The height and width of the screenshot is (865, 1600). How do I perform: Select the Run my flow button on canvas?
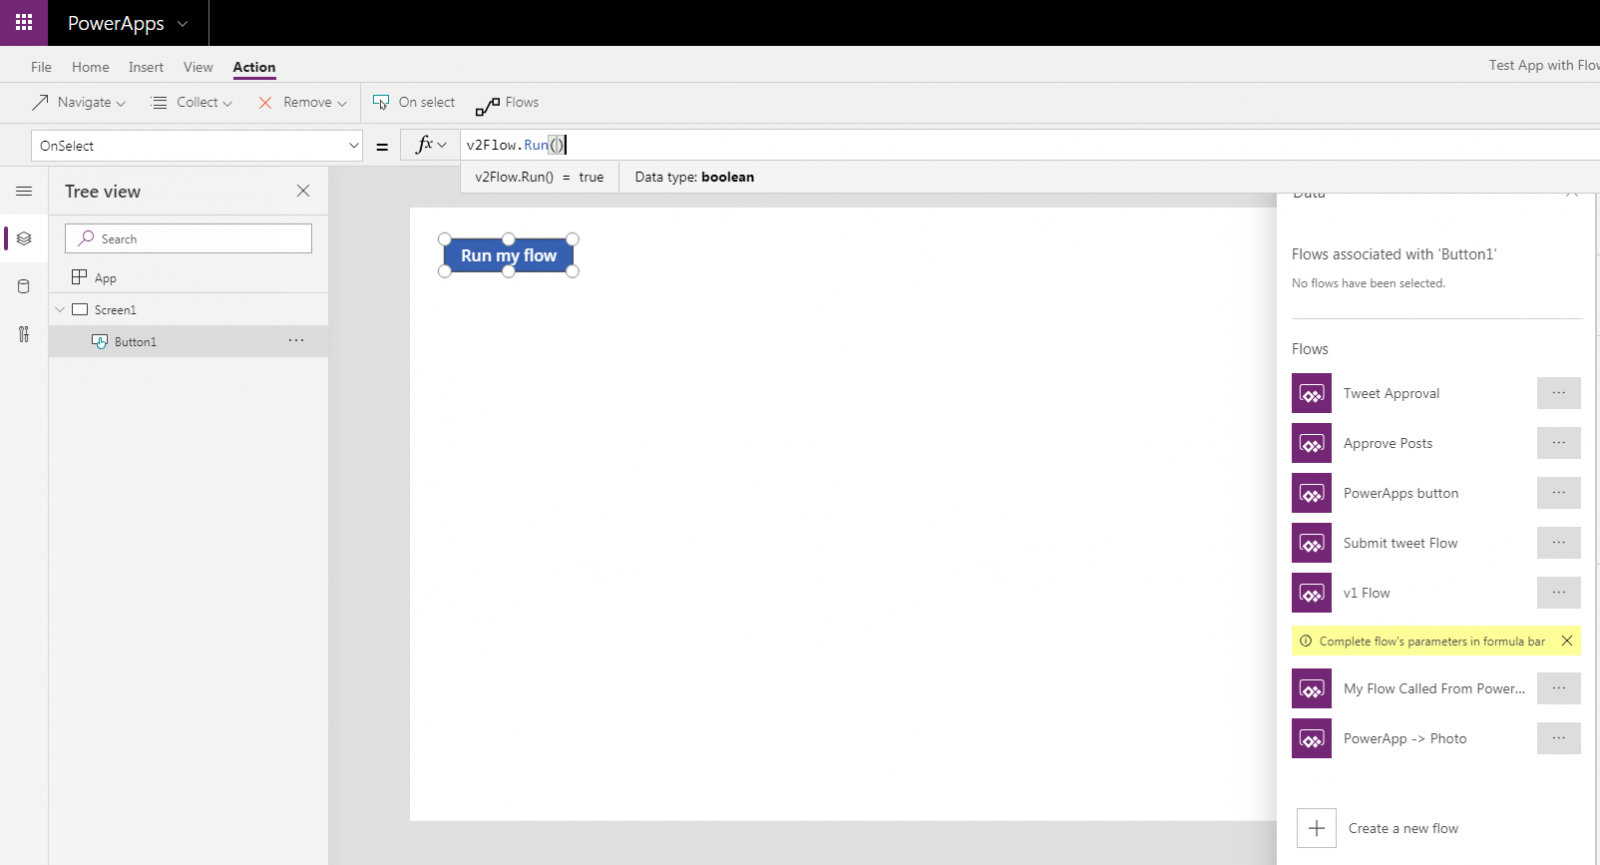pyautogui.click(x=508, y=255)
